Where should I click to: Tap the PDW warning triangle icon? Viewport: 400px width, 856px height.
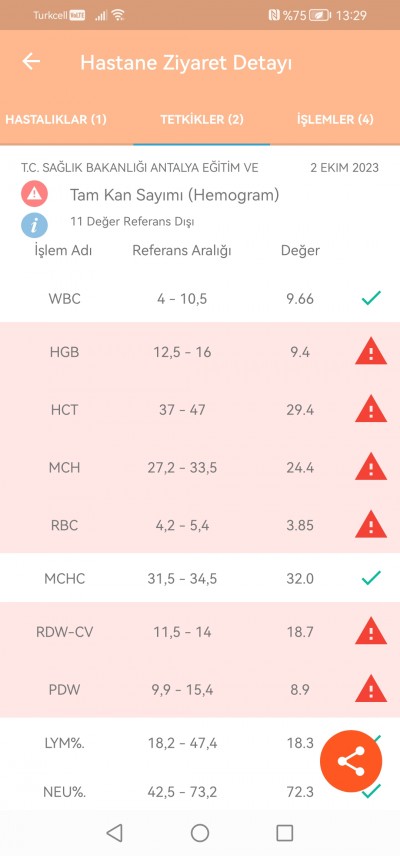point(371,689)
